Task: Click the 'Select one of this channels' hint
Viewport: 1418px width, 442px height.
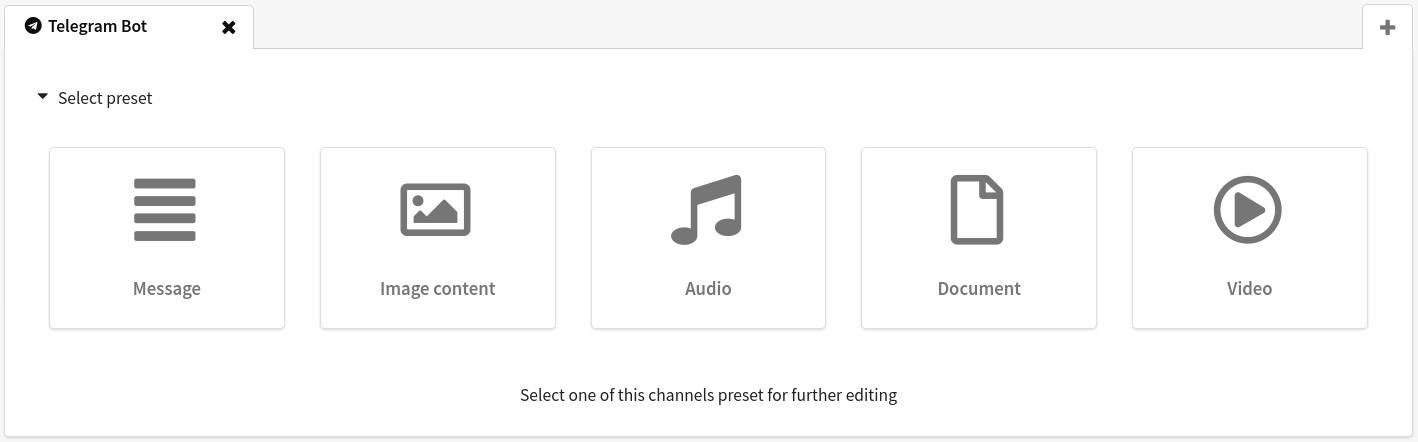Action: (708, 395)
